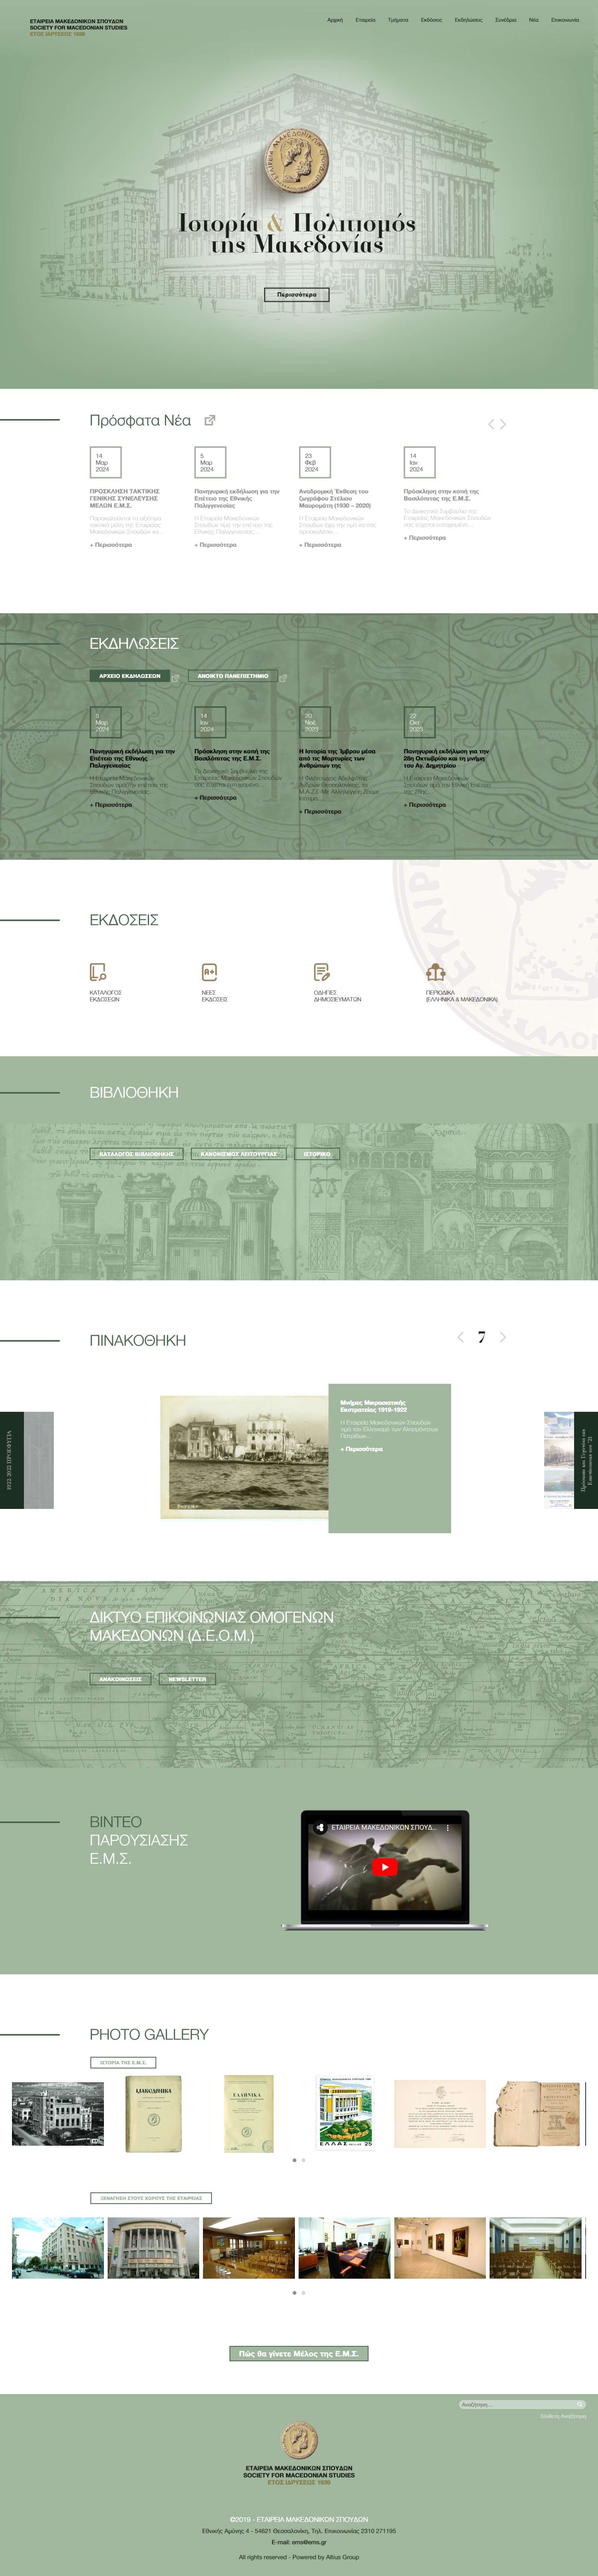Select the Περιοδικά scales icon
Viewport: 598px width, 2576px height.
click(x=435, y=971)
